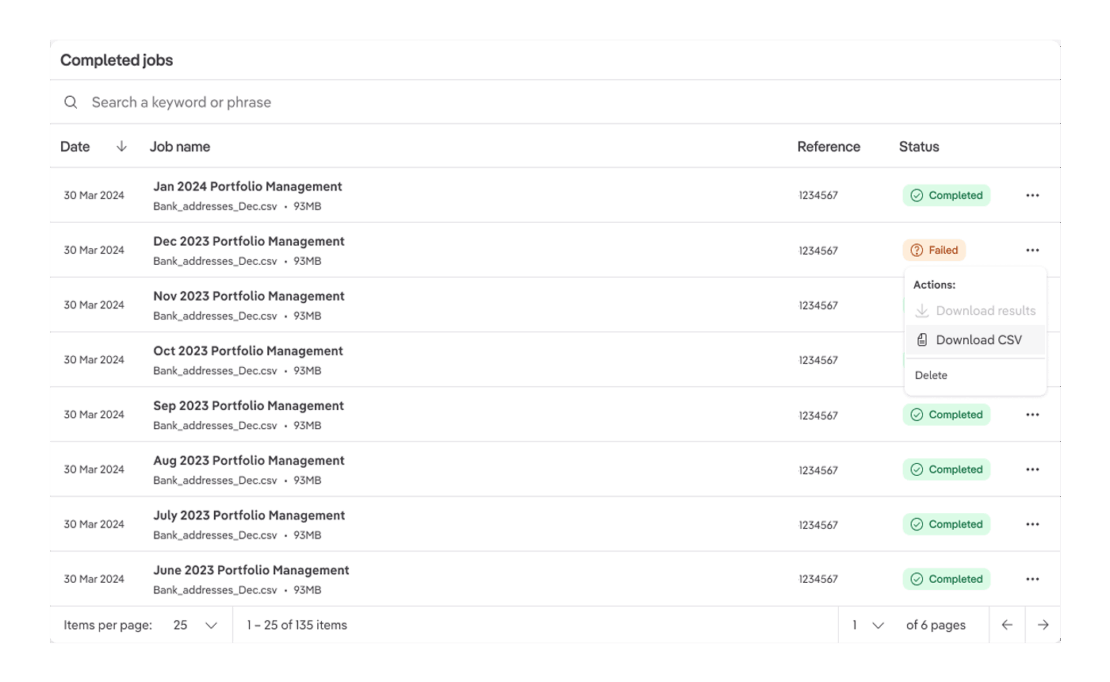
Task: Expand the items per page dropdown
Action: (195, 625)
